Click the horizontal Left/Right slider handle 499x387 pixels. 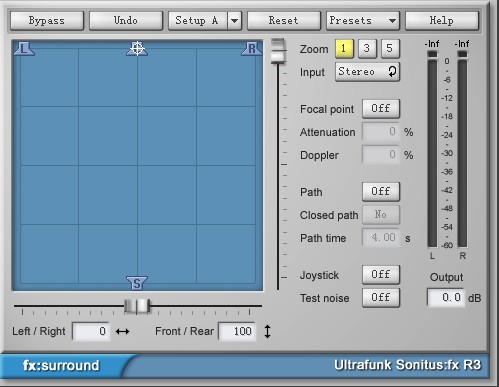tap(137, 306)
